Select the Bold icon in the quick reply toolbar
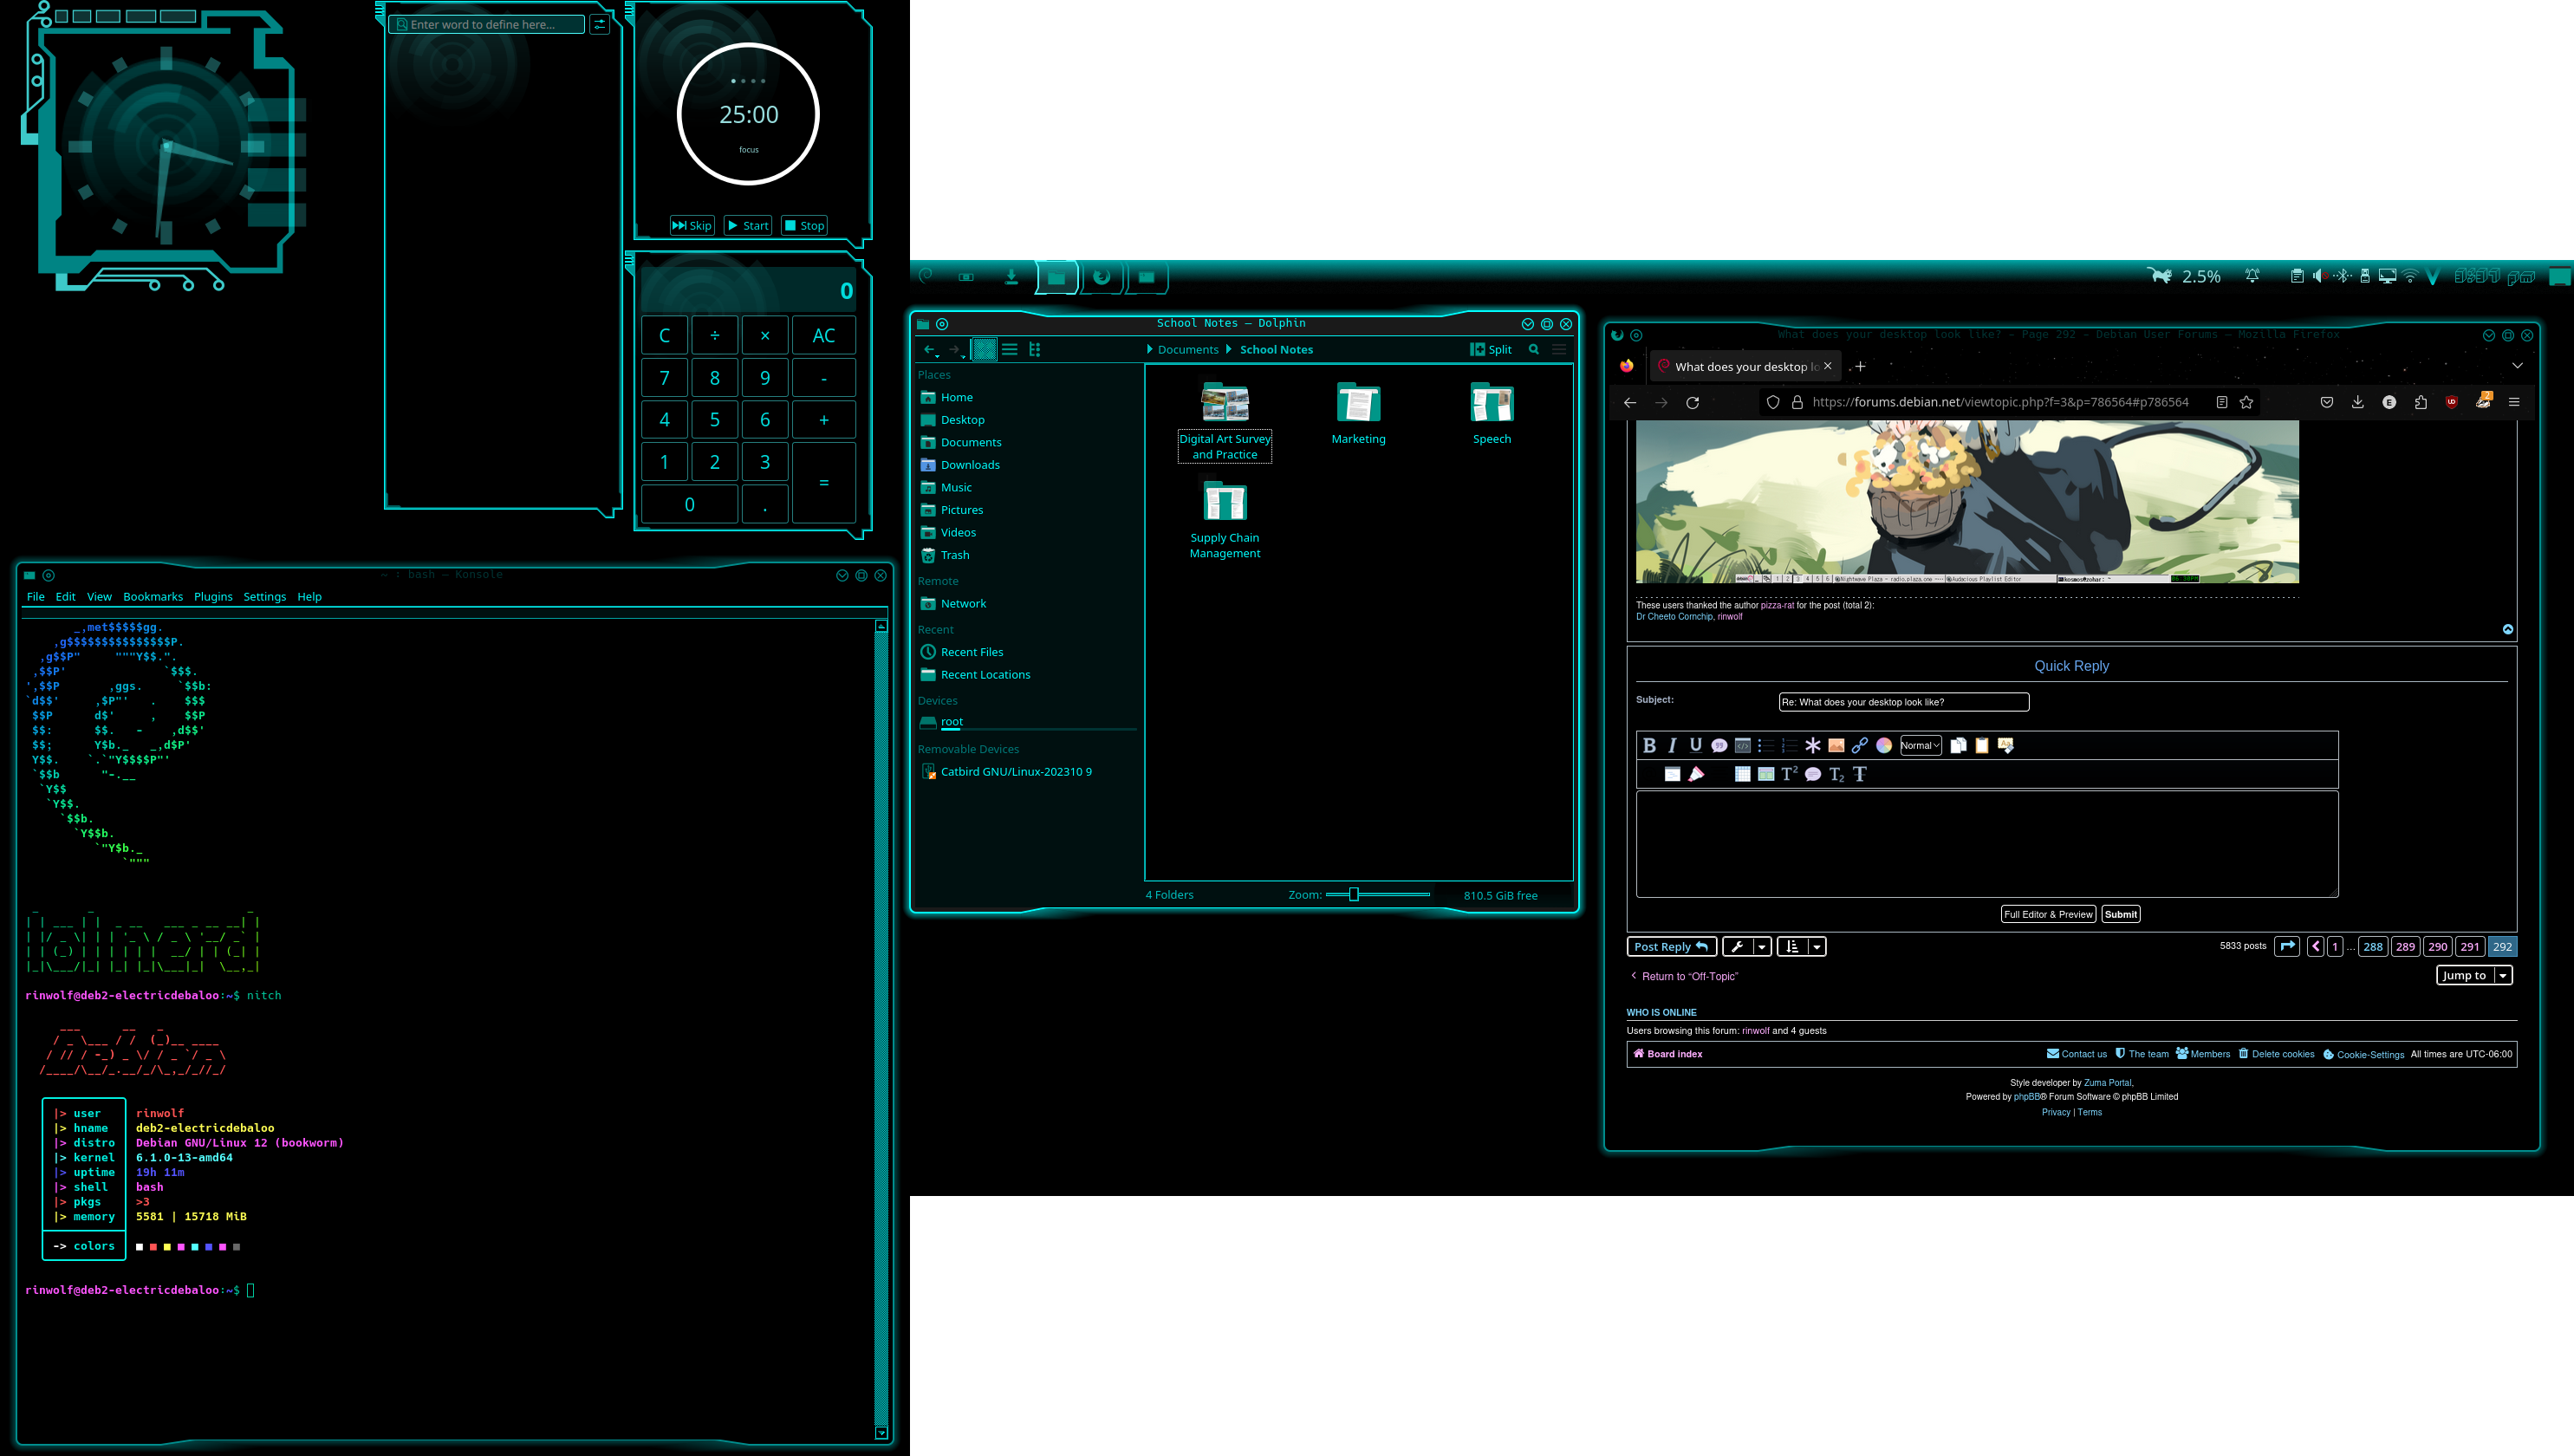Screen dimensions: 2574x1456 click(x=1651, y=746)
